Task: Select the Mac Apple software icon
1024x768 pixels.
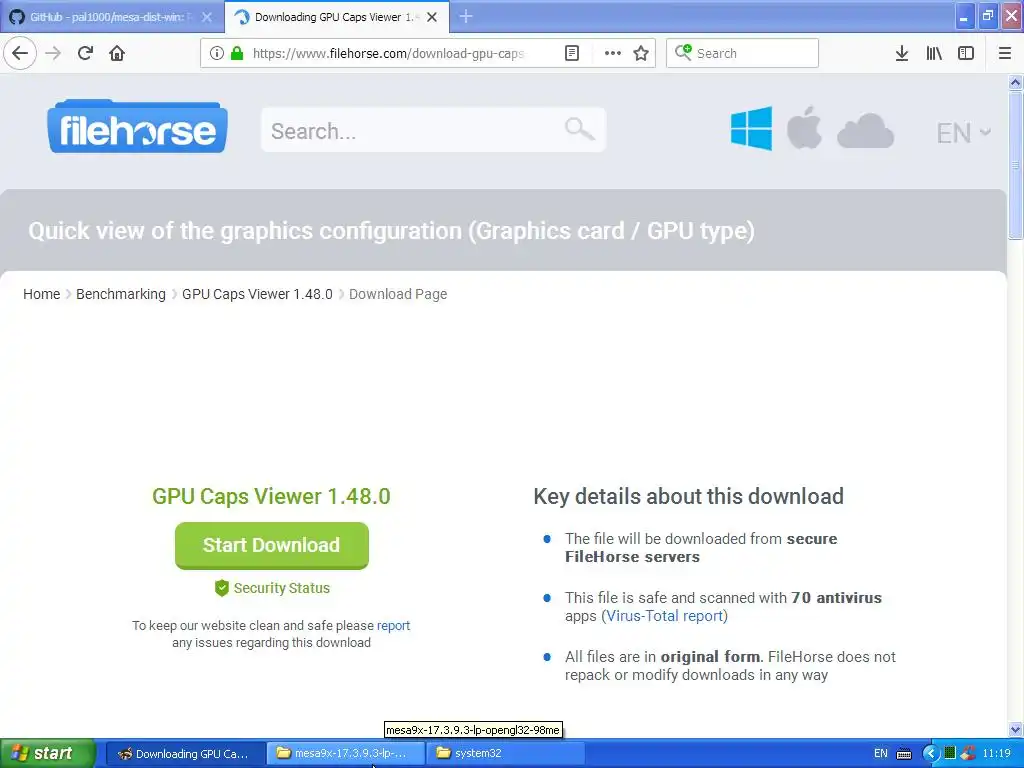Action: [804, 128]
